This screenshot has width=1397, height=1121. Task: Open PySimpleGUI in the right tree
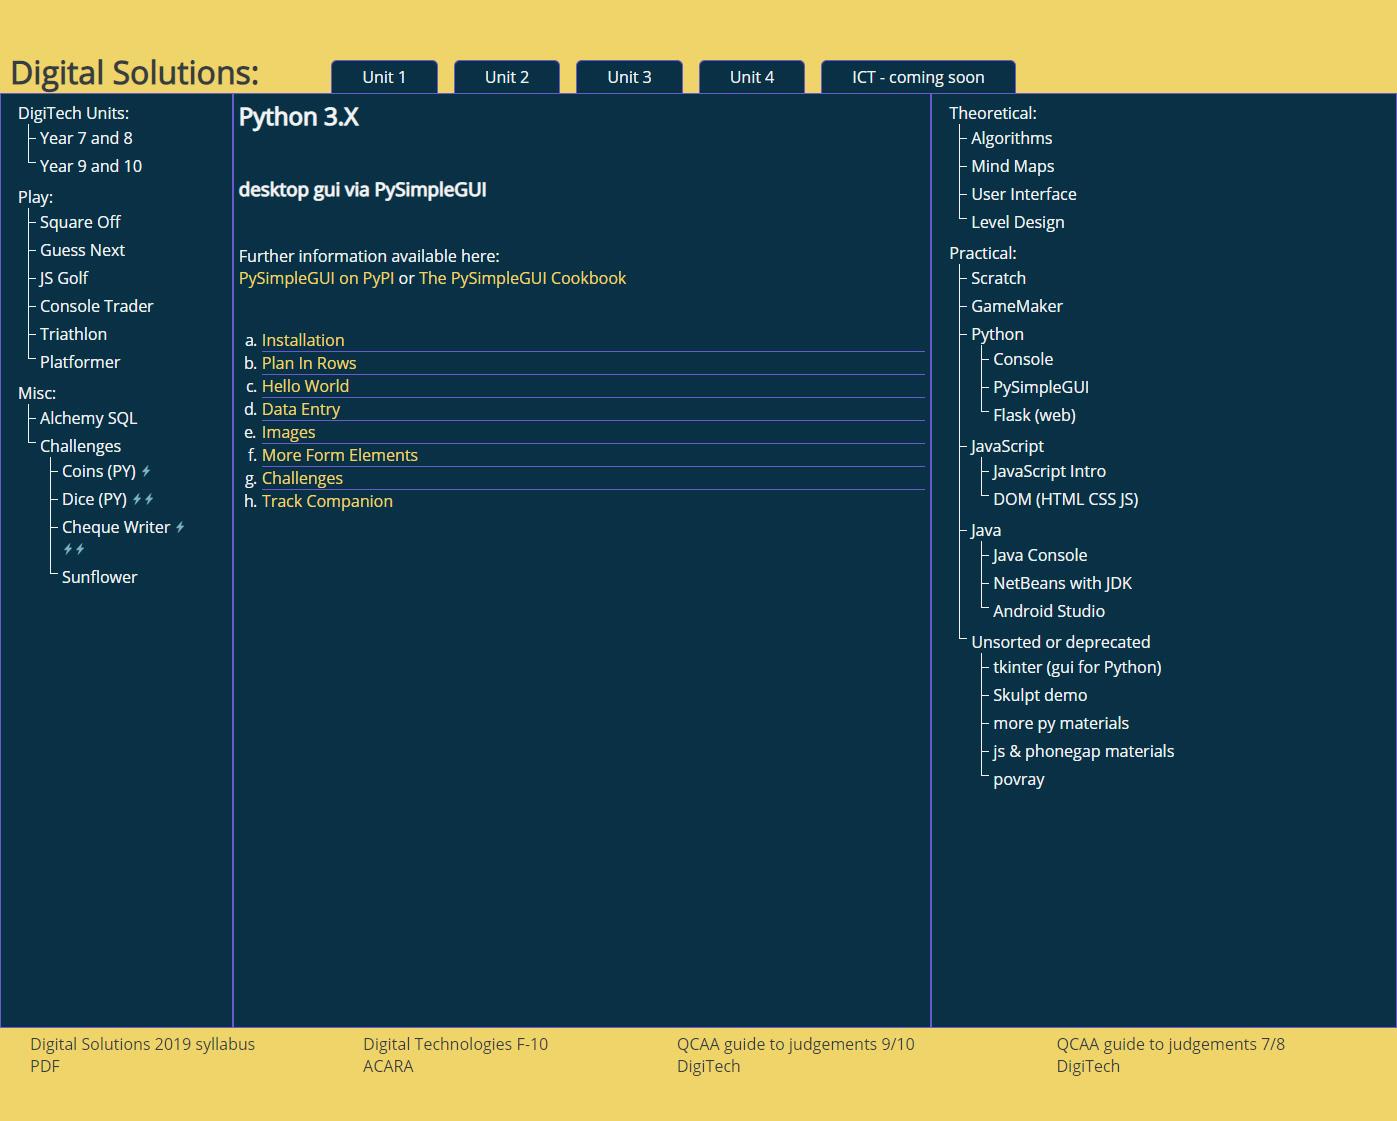point(1041,387)
